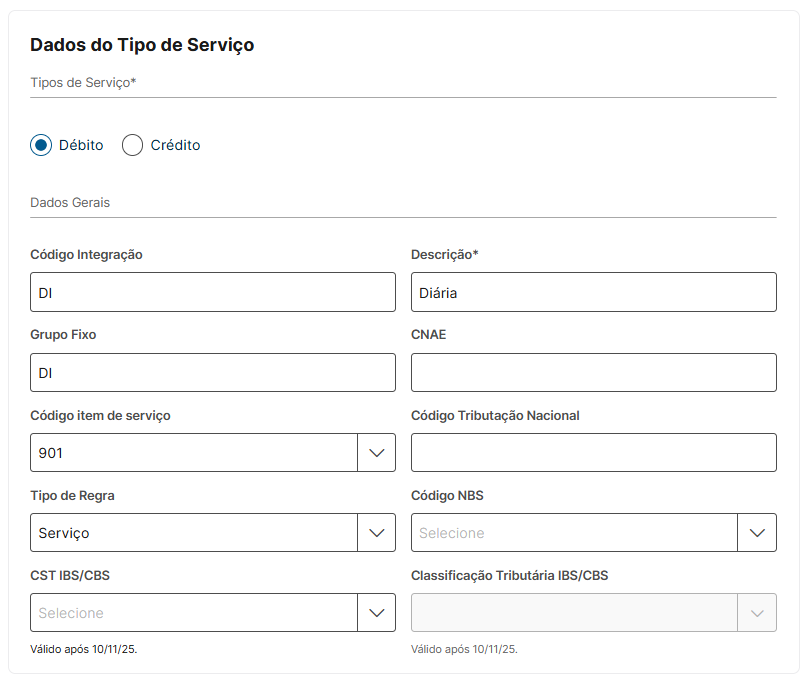806x679 pixels.
Task: Expand the Tipo de Regra dropdown arrow
Action: 376,533
